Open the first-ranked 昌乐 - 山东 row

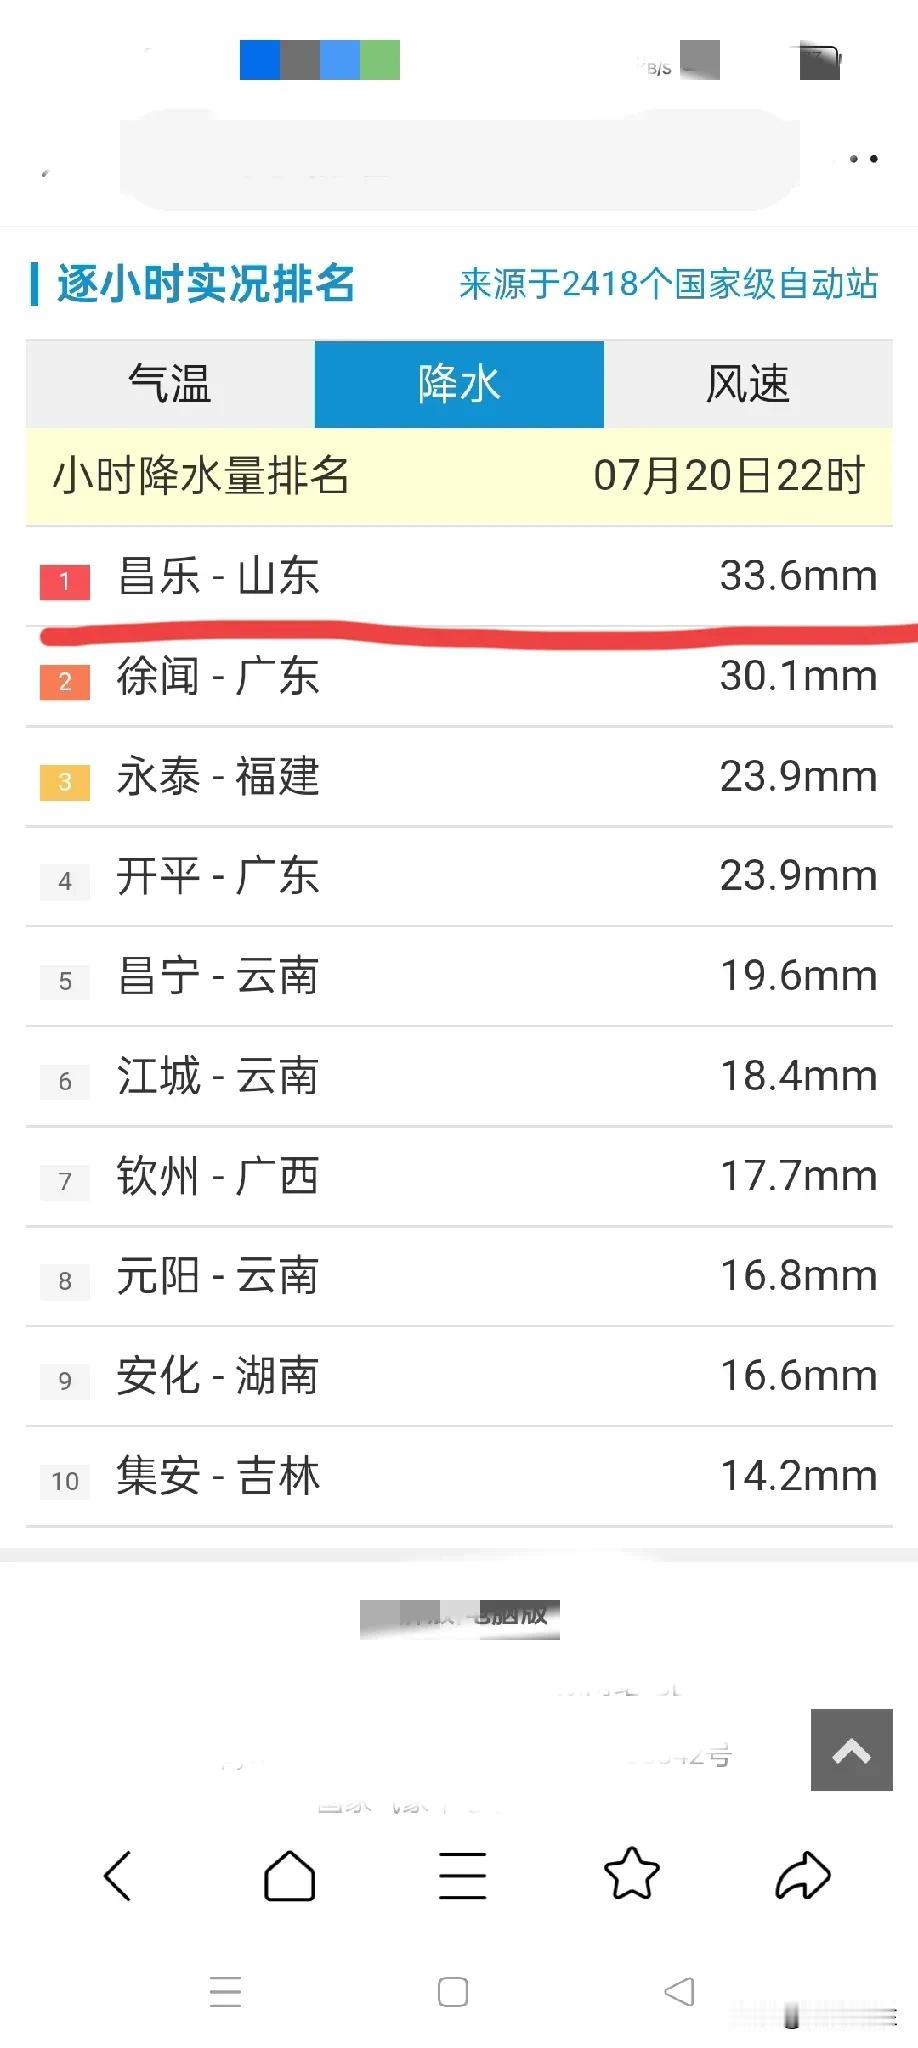(x=459, y=577)
